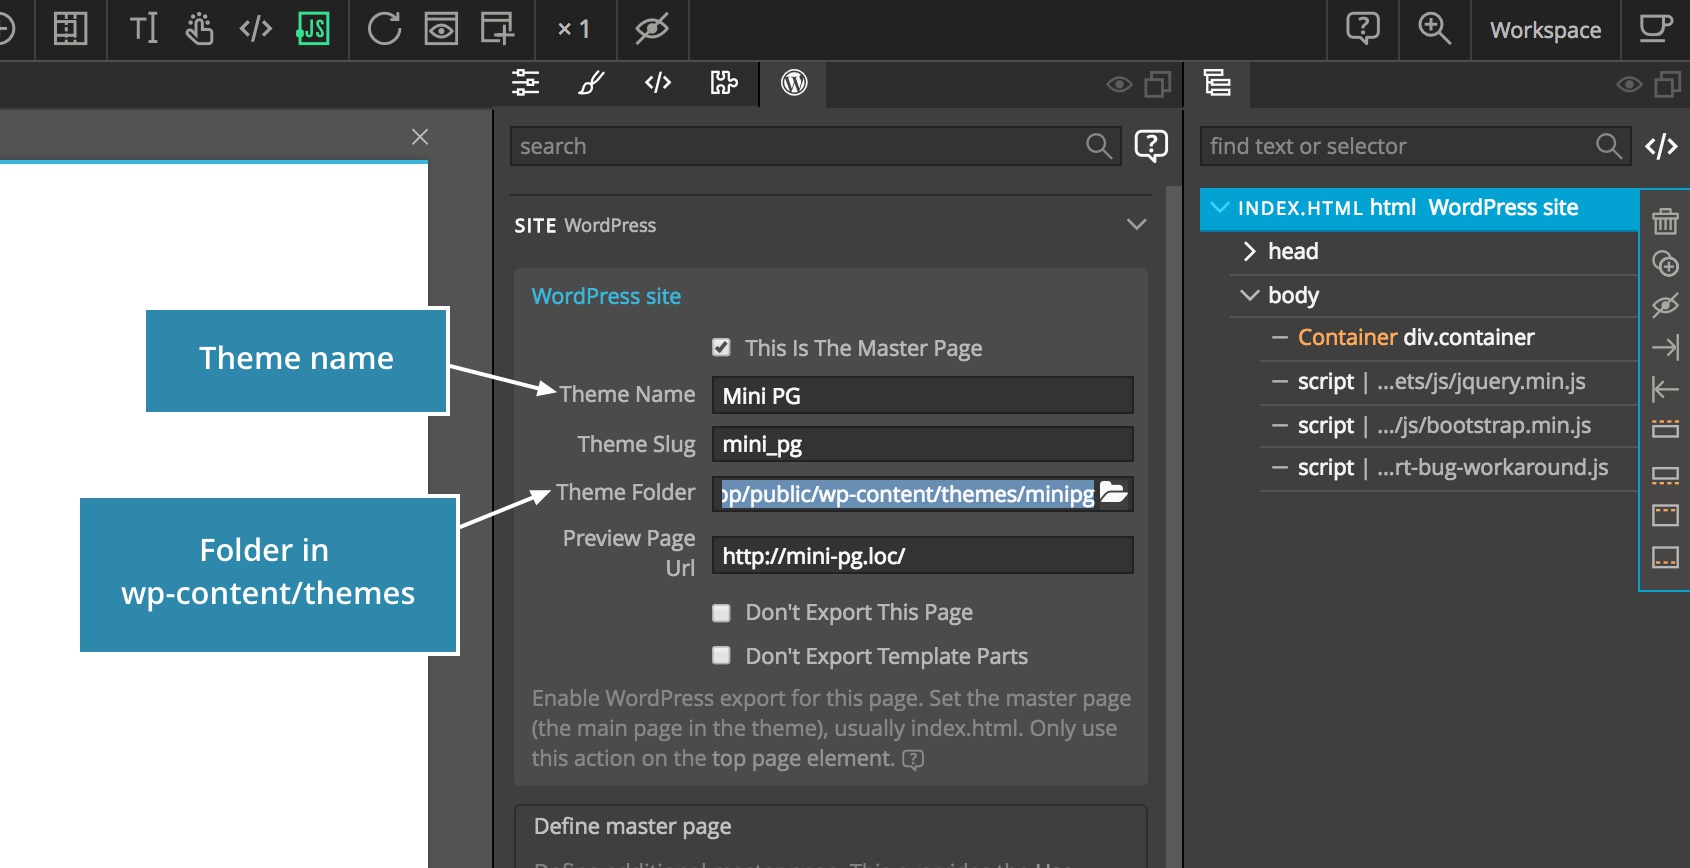Select the rt-bug-workaround.js script tree item
Image resolution: width=1690 pixels, height=868 pixels.
[x=1453, y=467]
